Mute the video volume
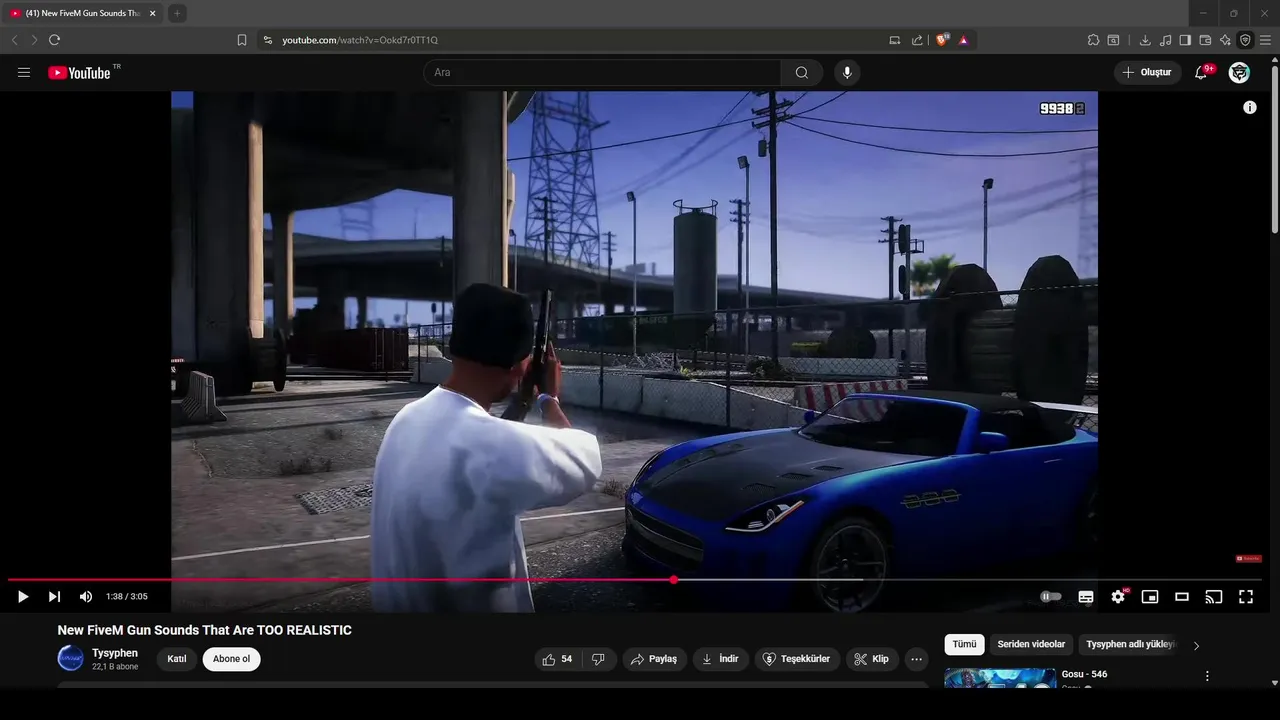 click(x=86, y=597)
